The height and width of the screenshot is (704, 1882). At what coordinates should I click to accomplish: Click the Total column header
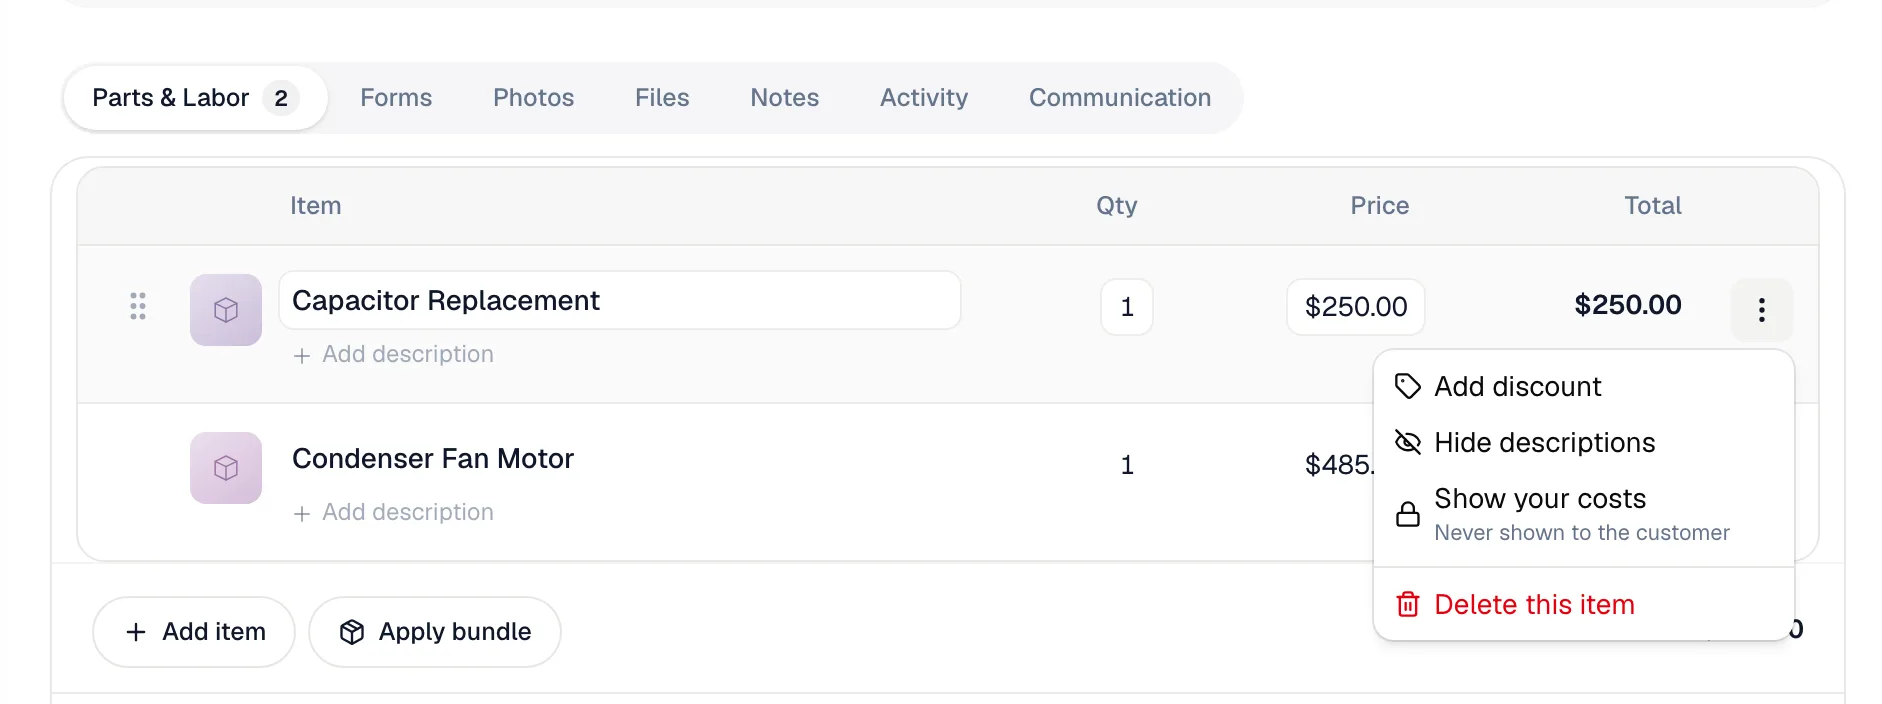(x=1653, y=206)
